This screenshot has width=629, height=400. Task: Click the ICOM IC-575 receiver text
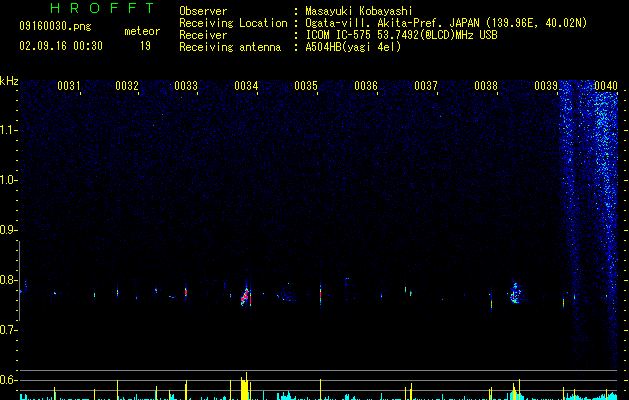click(x=401, y=35)
